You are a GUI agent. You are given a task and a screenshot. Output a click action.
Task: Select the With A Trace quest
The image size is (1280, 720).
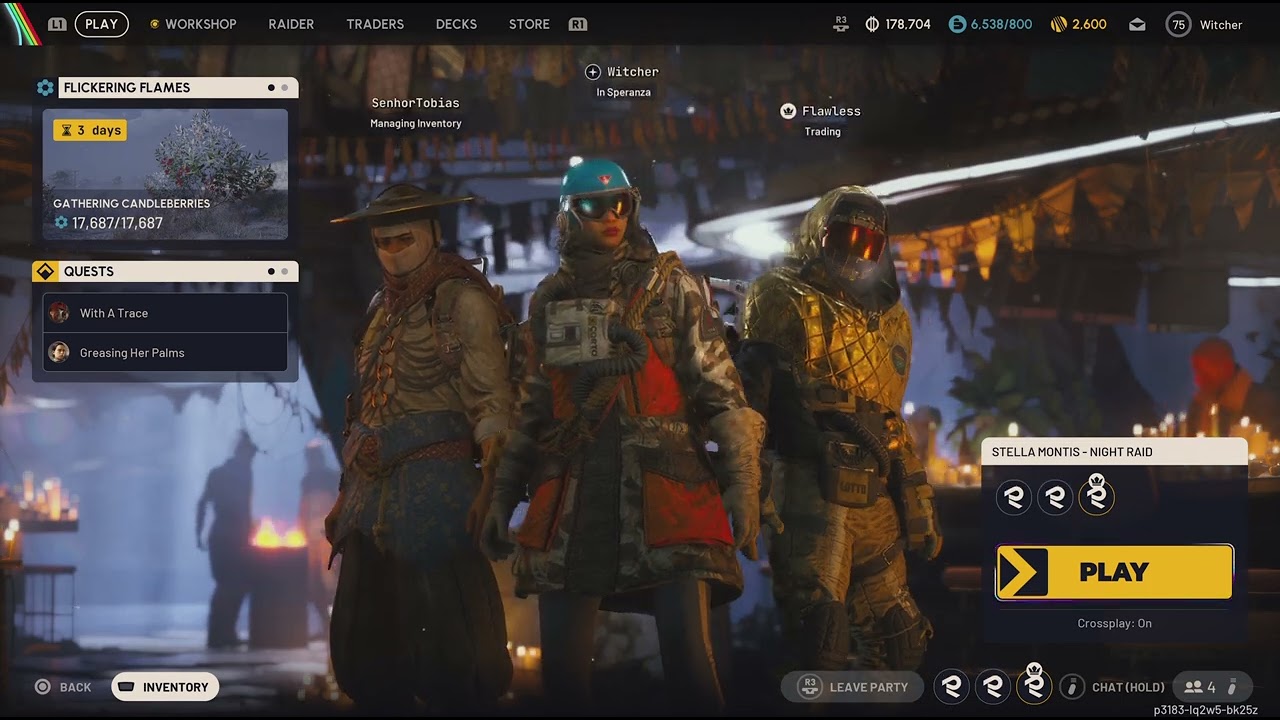(x=165, y=313)
